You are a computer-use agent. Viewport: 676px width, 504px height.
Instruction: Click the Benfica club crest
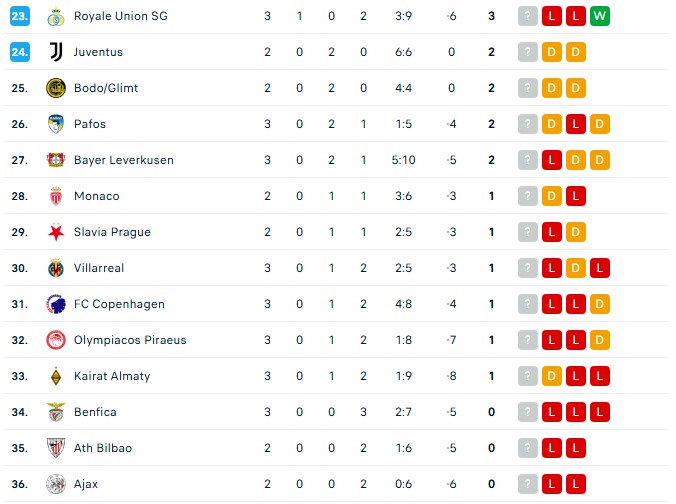point(55,412)
